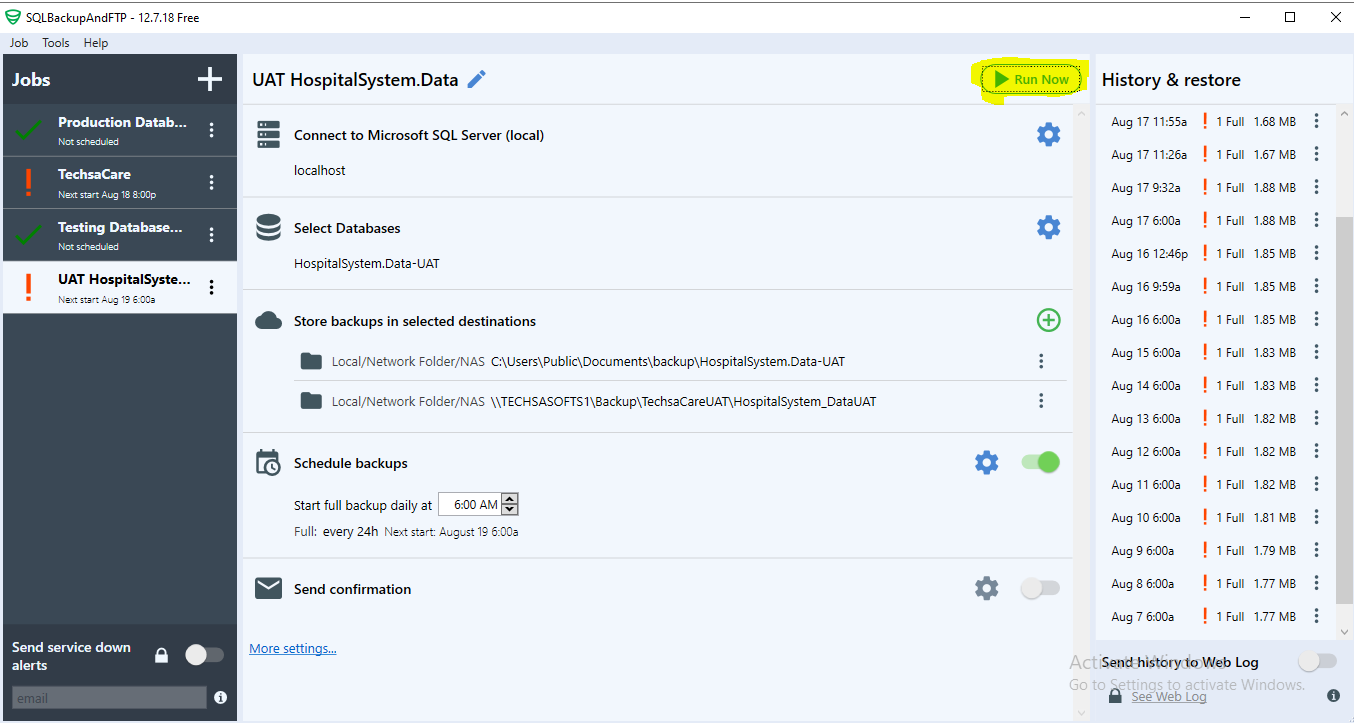Click info icon next to See Web Log

pyautogui.click(x=1333, y=696)
